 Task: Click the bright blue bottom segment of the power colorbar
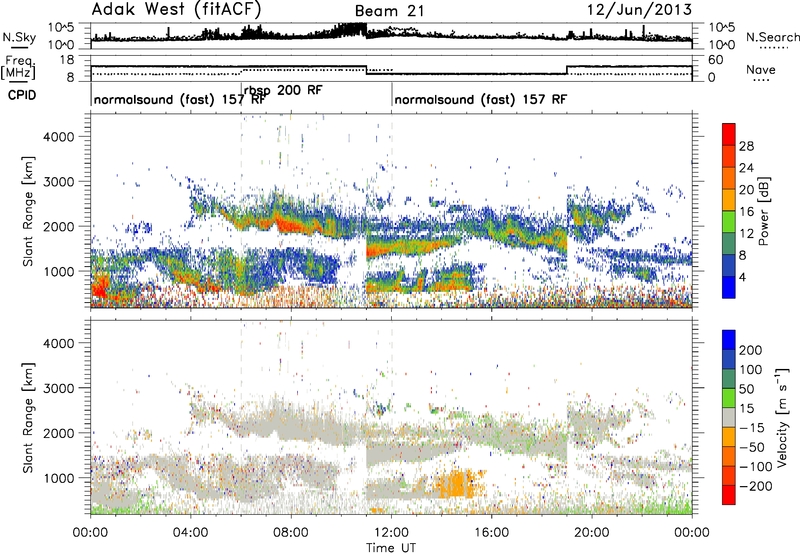(x=729, y=287)
